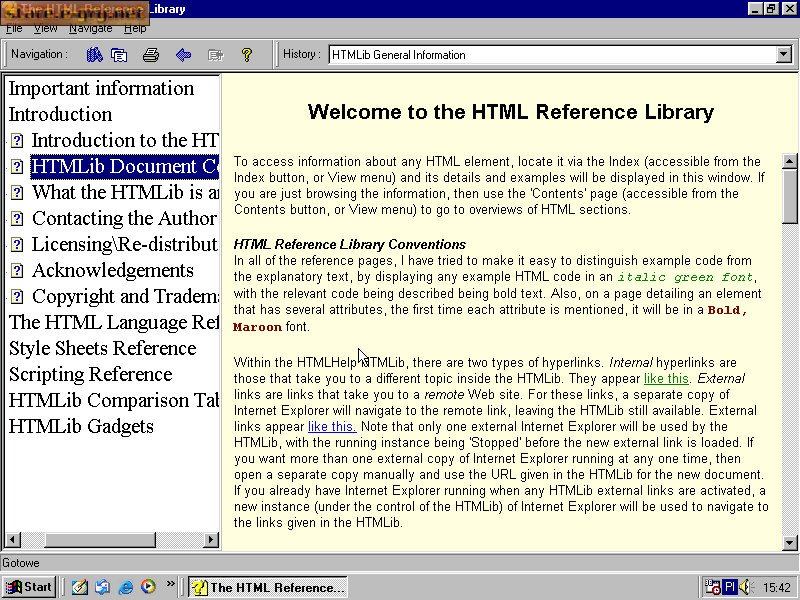Click right arrow of tree horizontal scrollbar

(211, 540)
